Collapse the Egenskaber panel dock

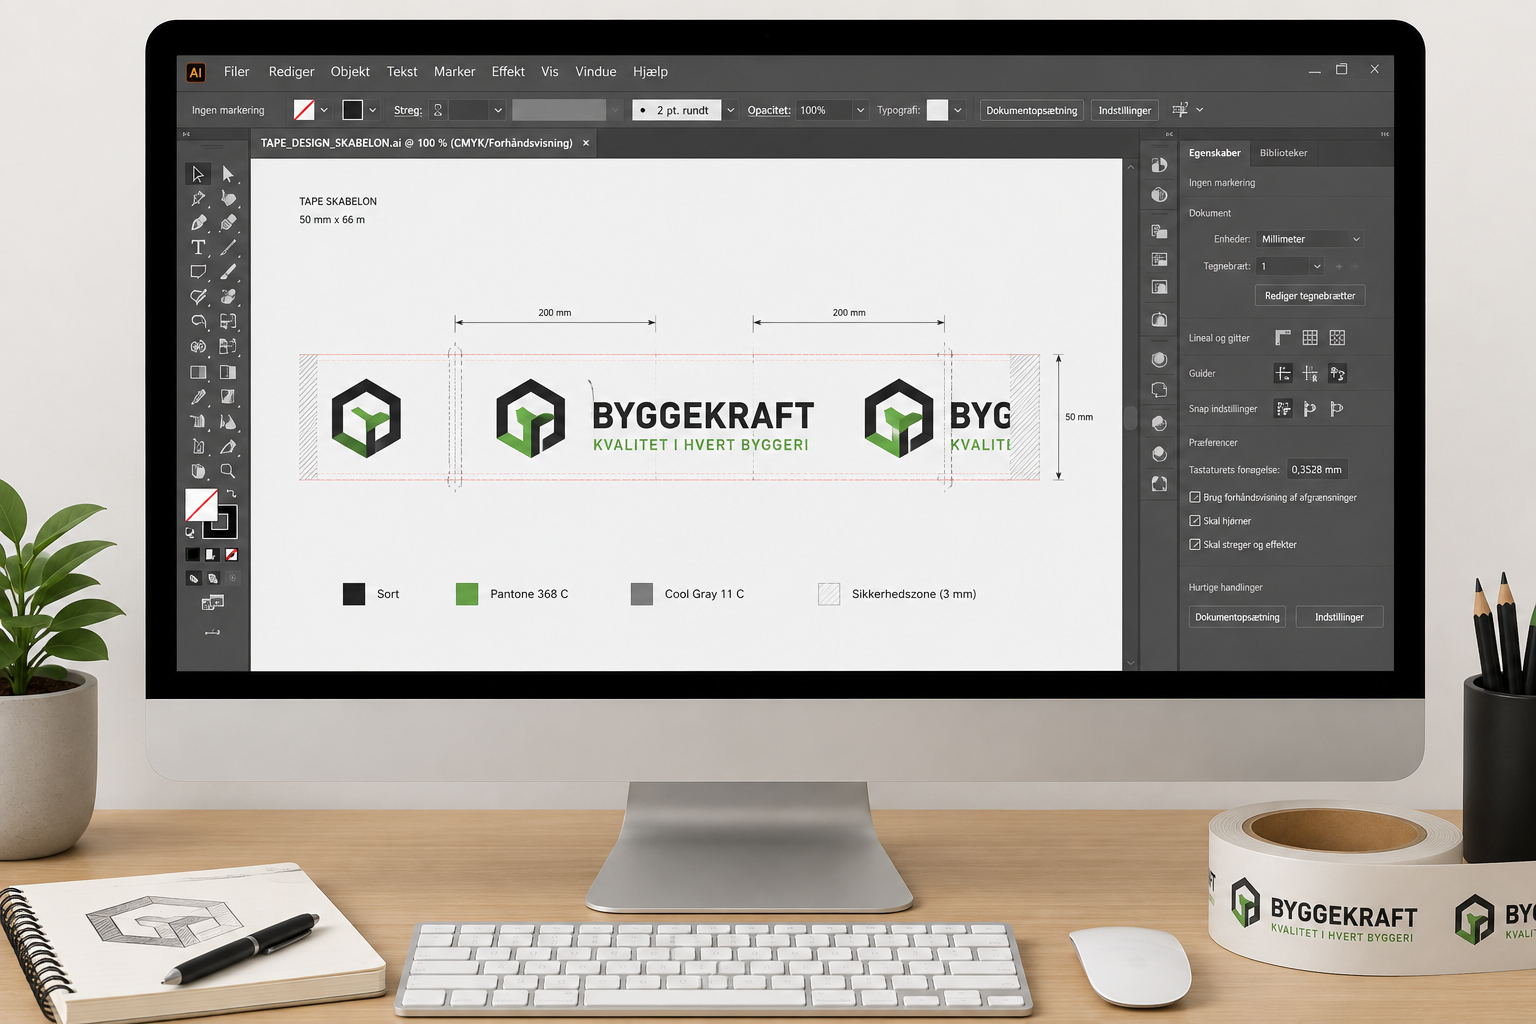point(1385,134)
